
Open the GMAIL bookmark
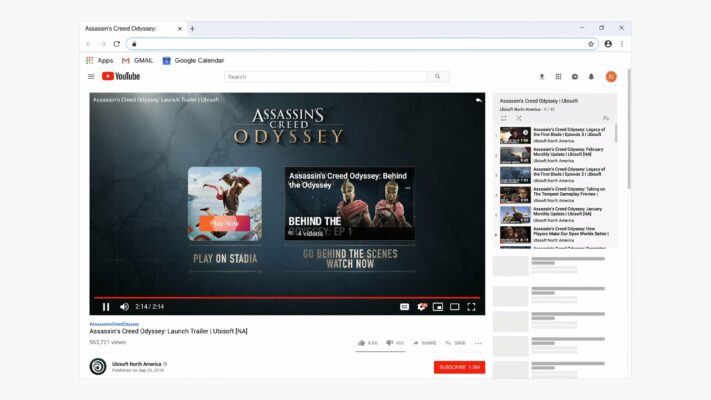point(137,60)
